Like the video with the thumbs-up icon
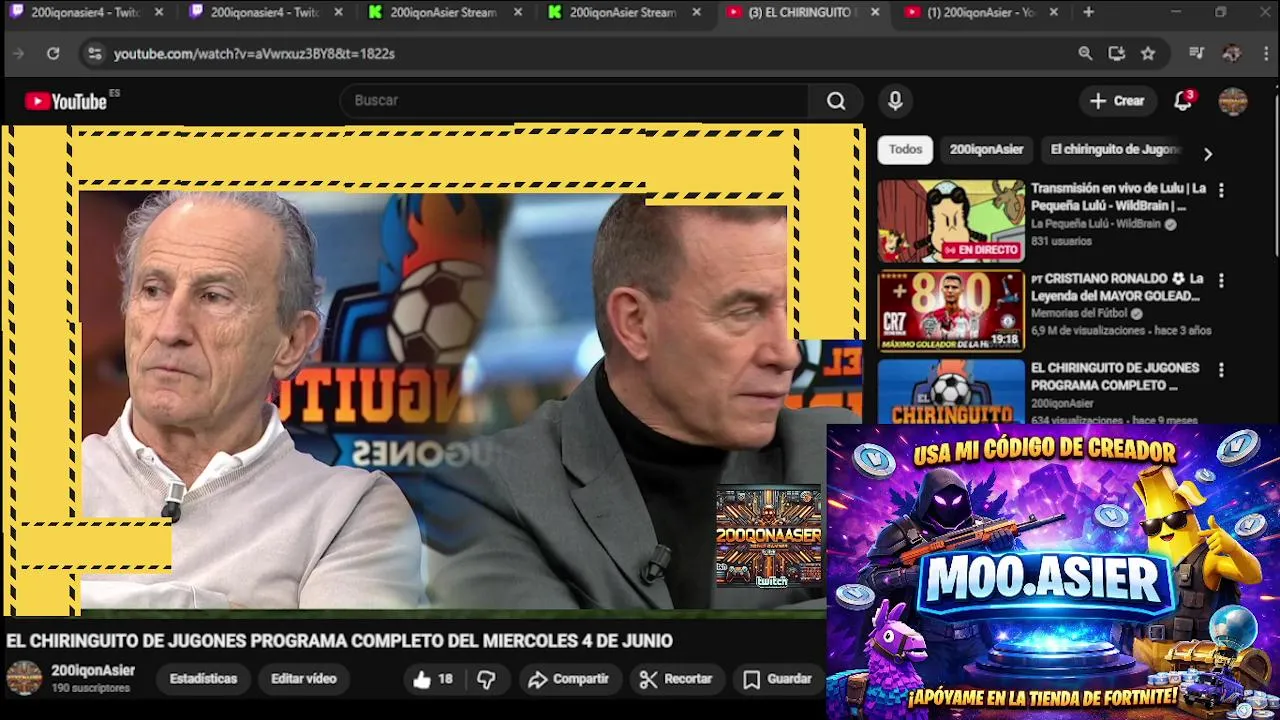The image size is (1280, 720). point(422,679)
